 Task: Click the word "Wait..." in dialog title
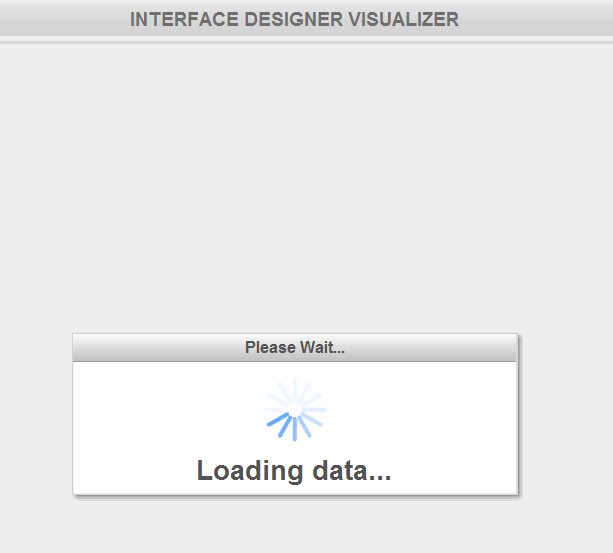[x=322, y=348]
